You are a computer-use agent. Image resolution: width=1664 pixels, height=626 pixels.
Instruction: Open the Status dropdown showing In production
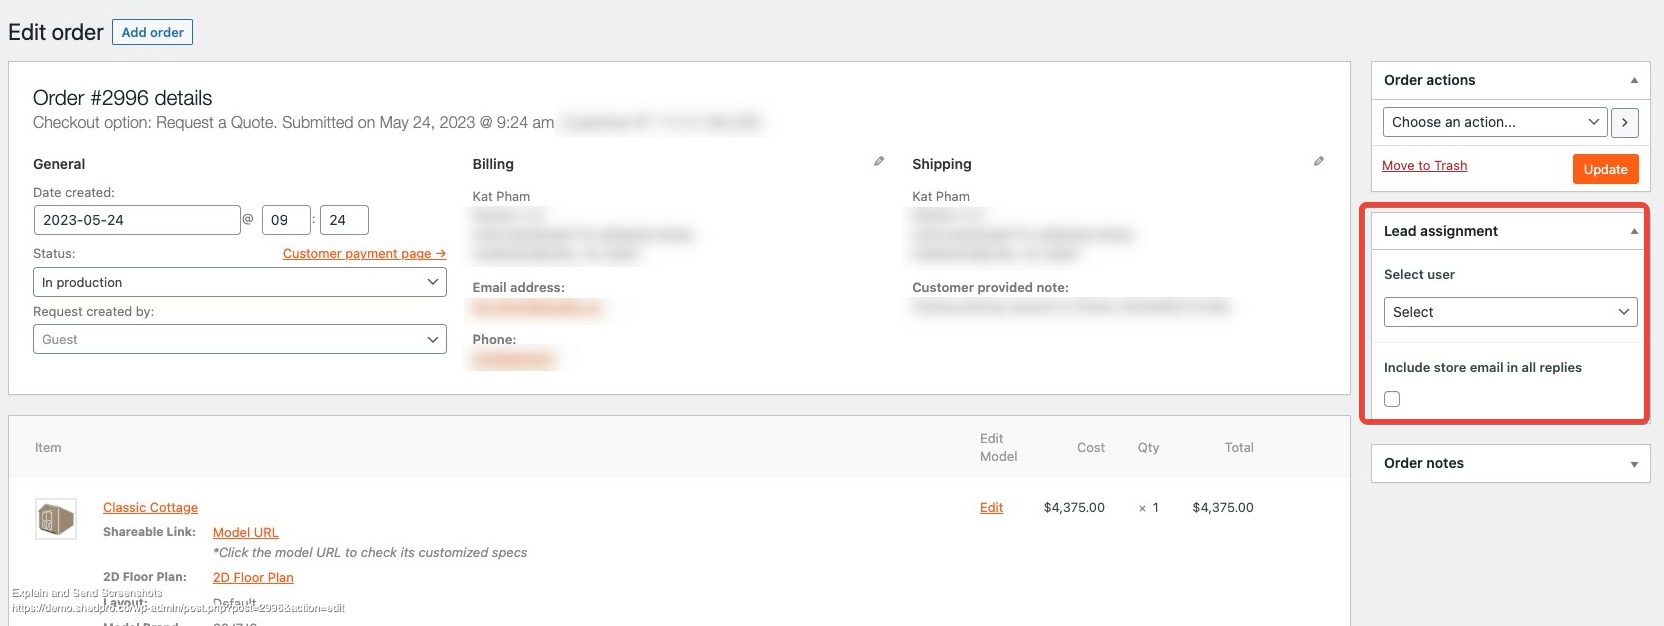tap(239, 282)
